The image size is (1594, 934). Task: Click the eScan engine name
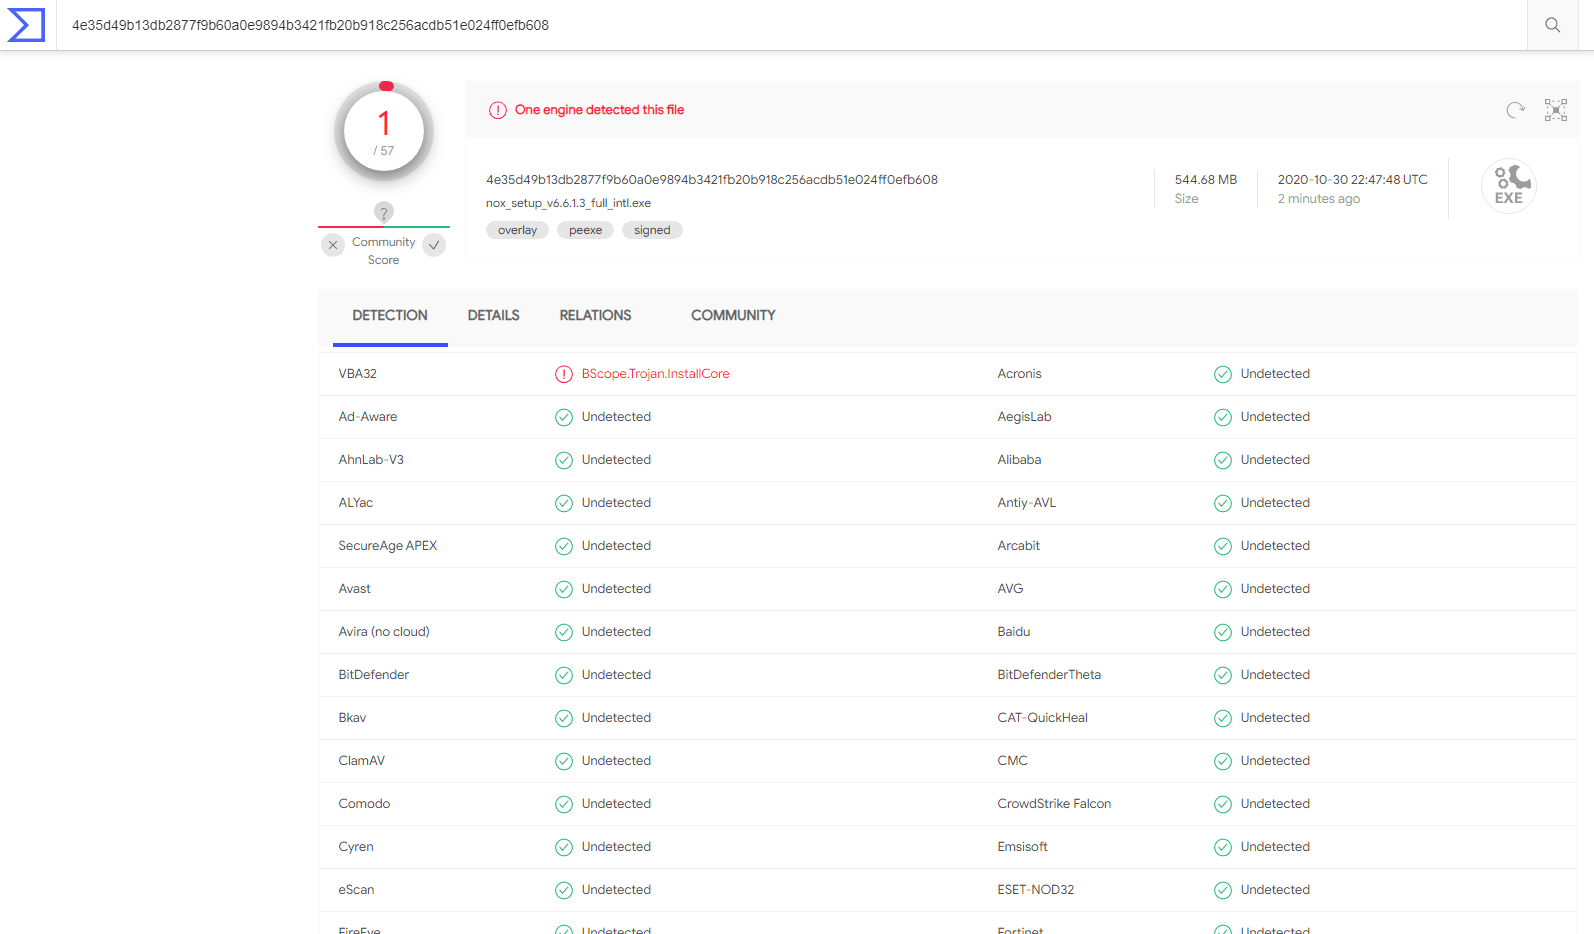(356, 890)
